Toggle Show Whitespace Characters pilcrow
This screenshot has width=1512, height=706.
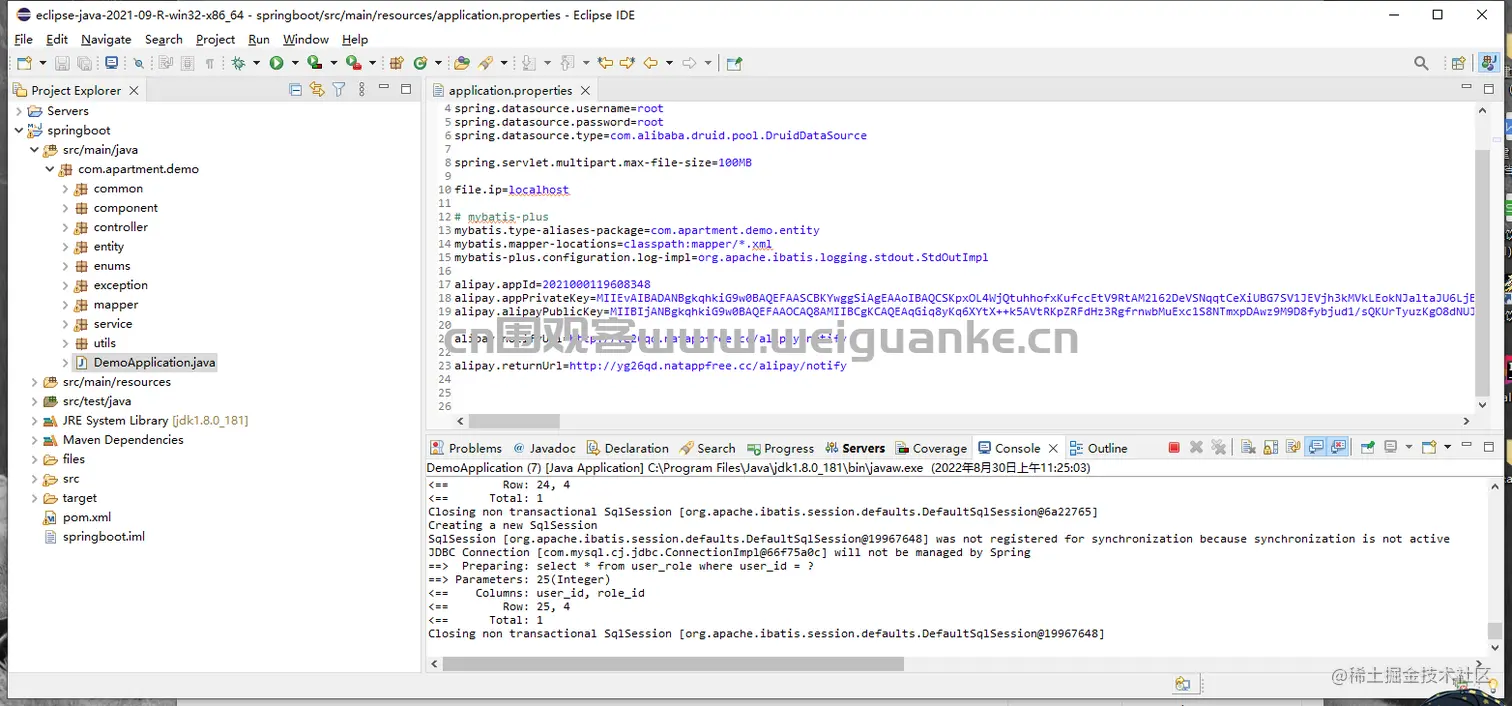(210, 63)
